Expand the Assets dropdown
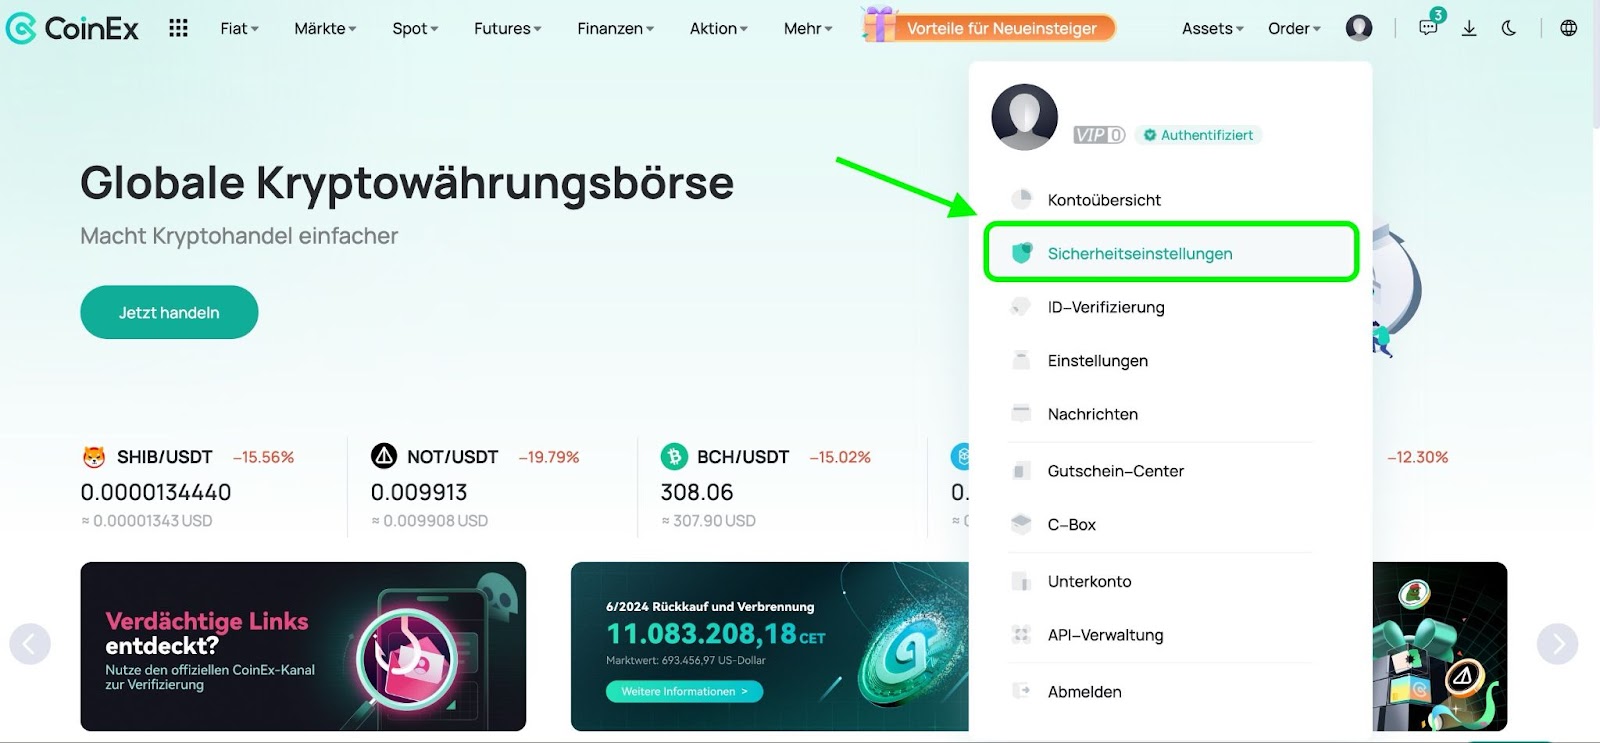Screen dimensions: 1600x743 [1212, 29]
